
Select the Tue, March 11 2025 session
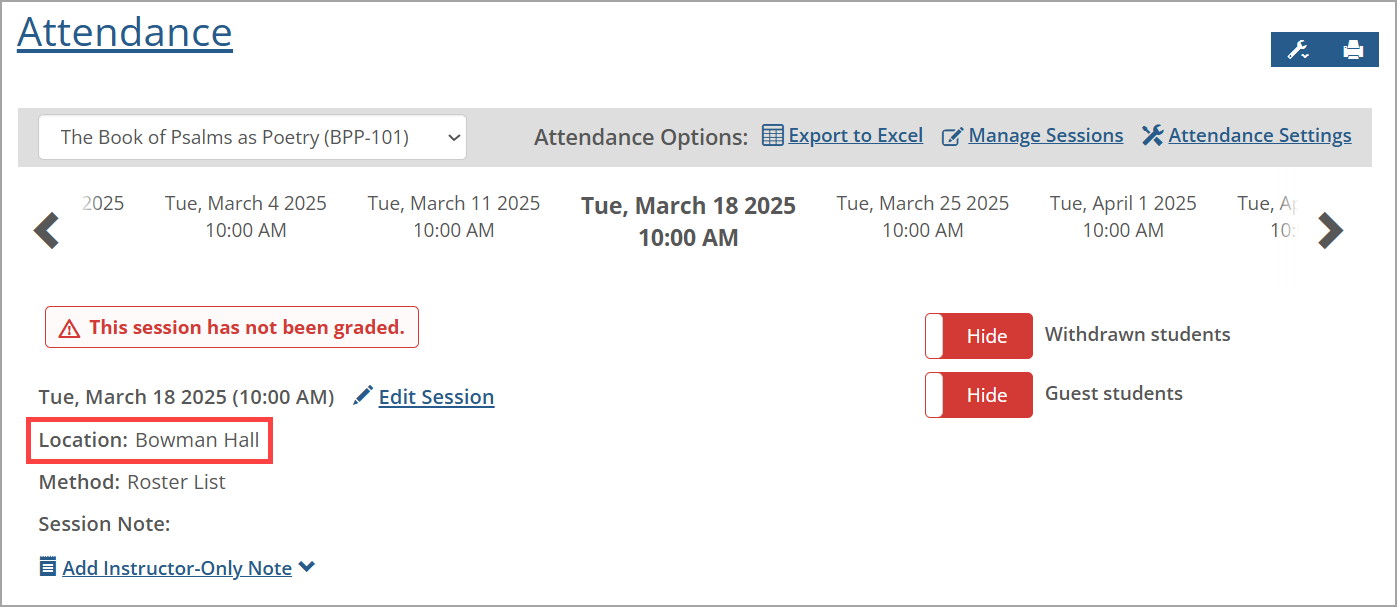tap(453, 217)
